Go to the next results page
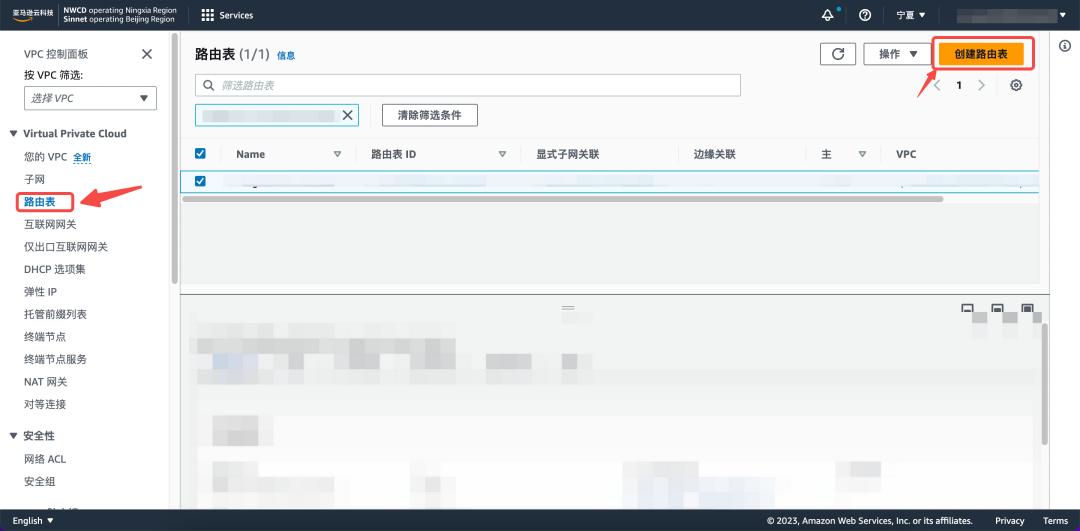The height and width of the screenshot is (531, 1080). (x=982, y=85)
